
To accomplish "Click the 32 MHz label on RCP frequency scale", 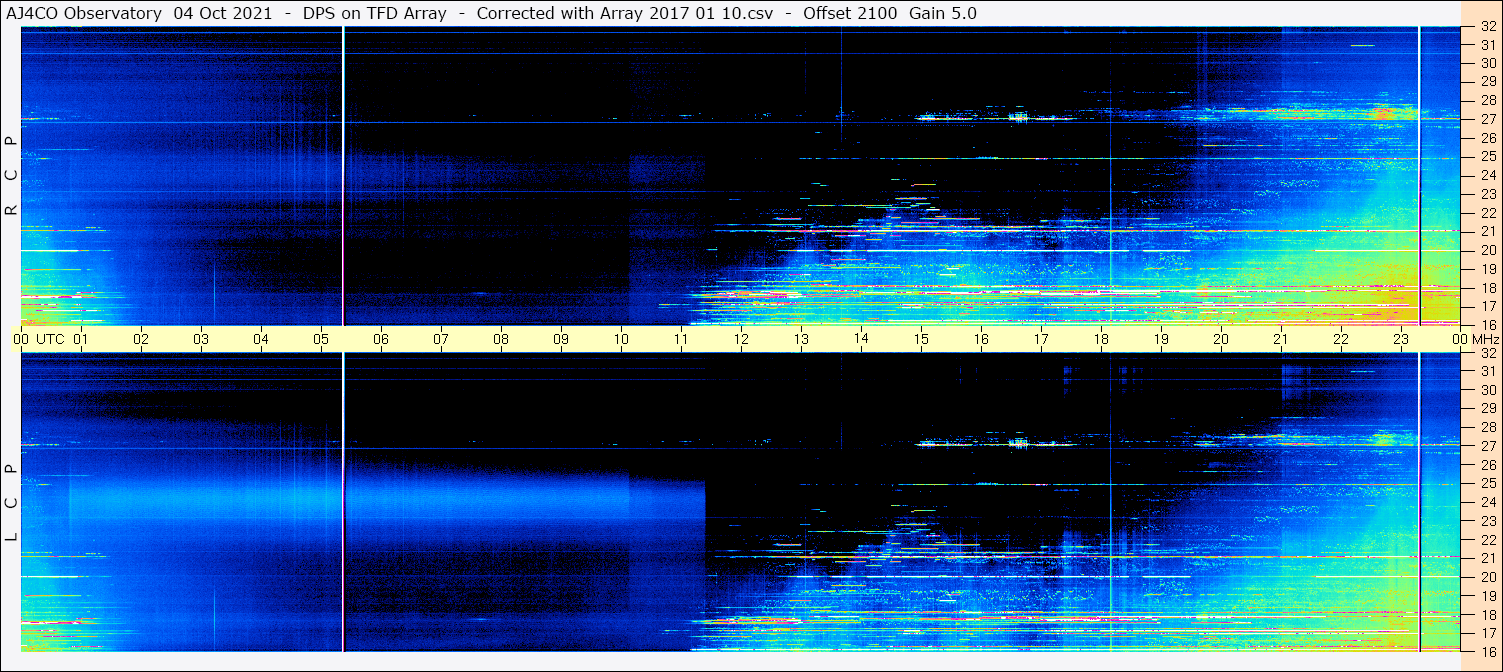I will click(x=1487, y=27).
